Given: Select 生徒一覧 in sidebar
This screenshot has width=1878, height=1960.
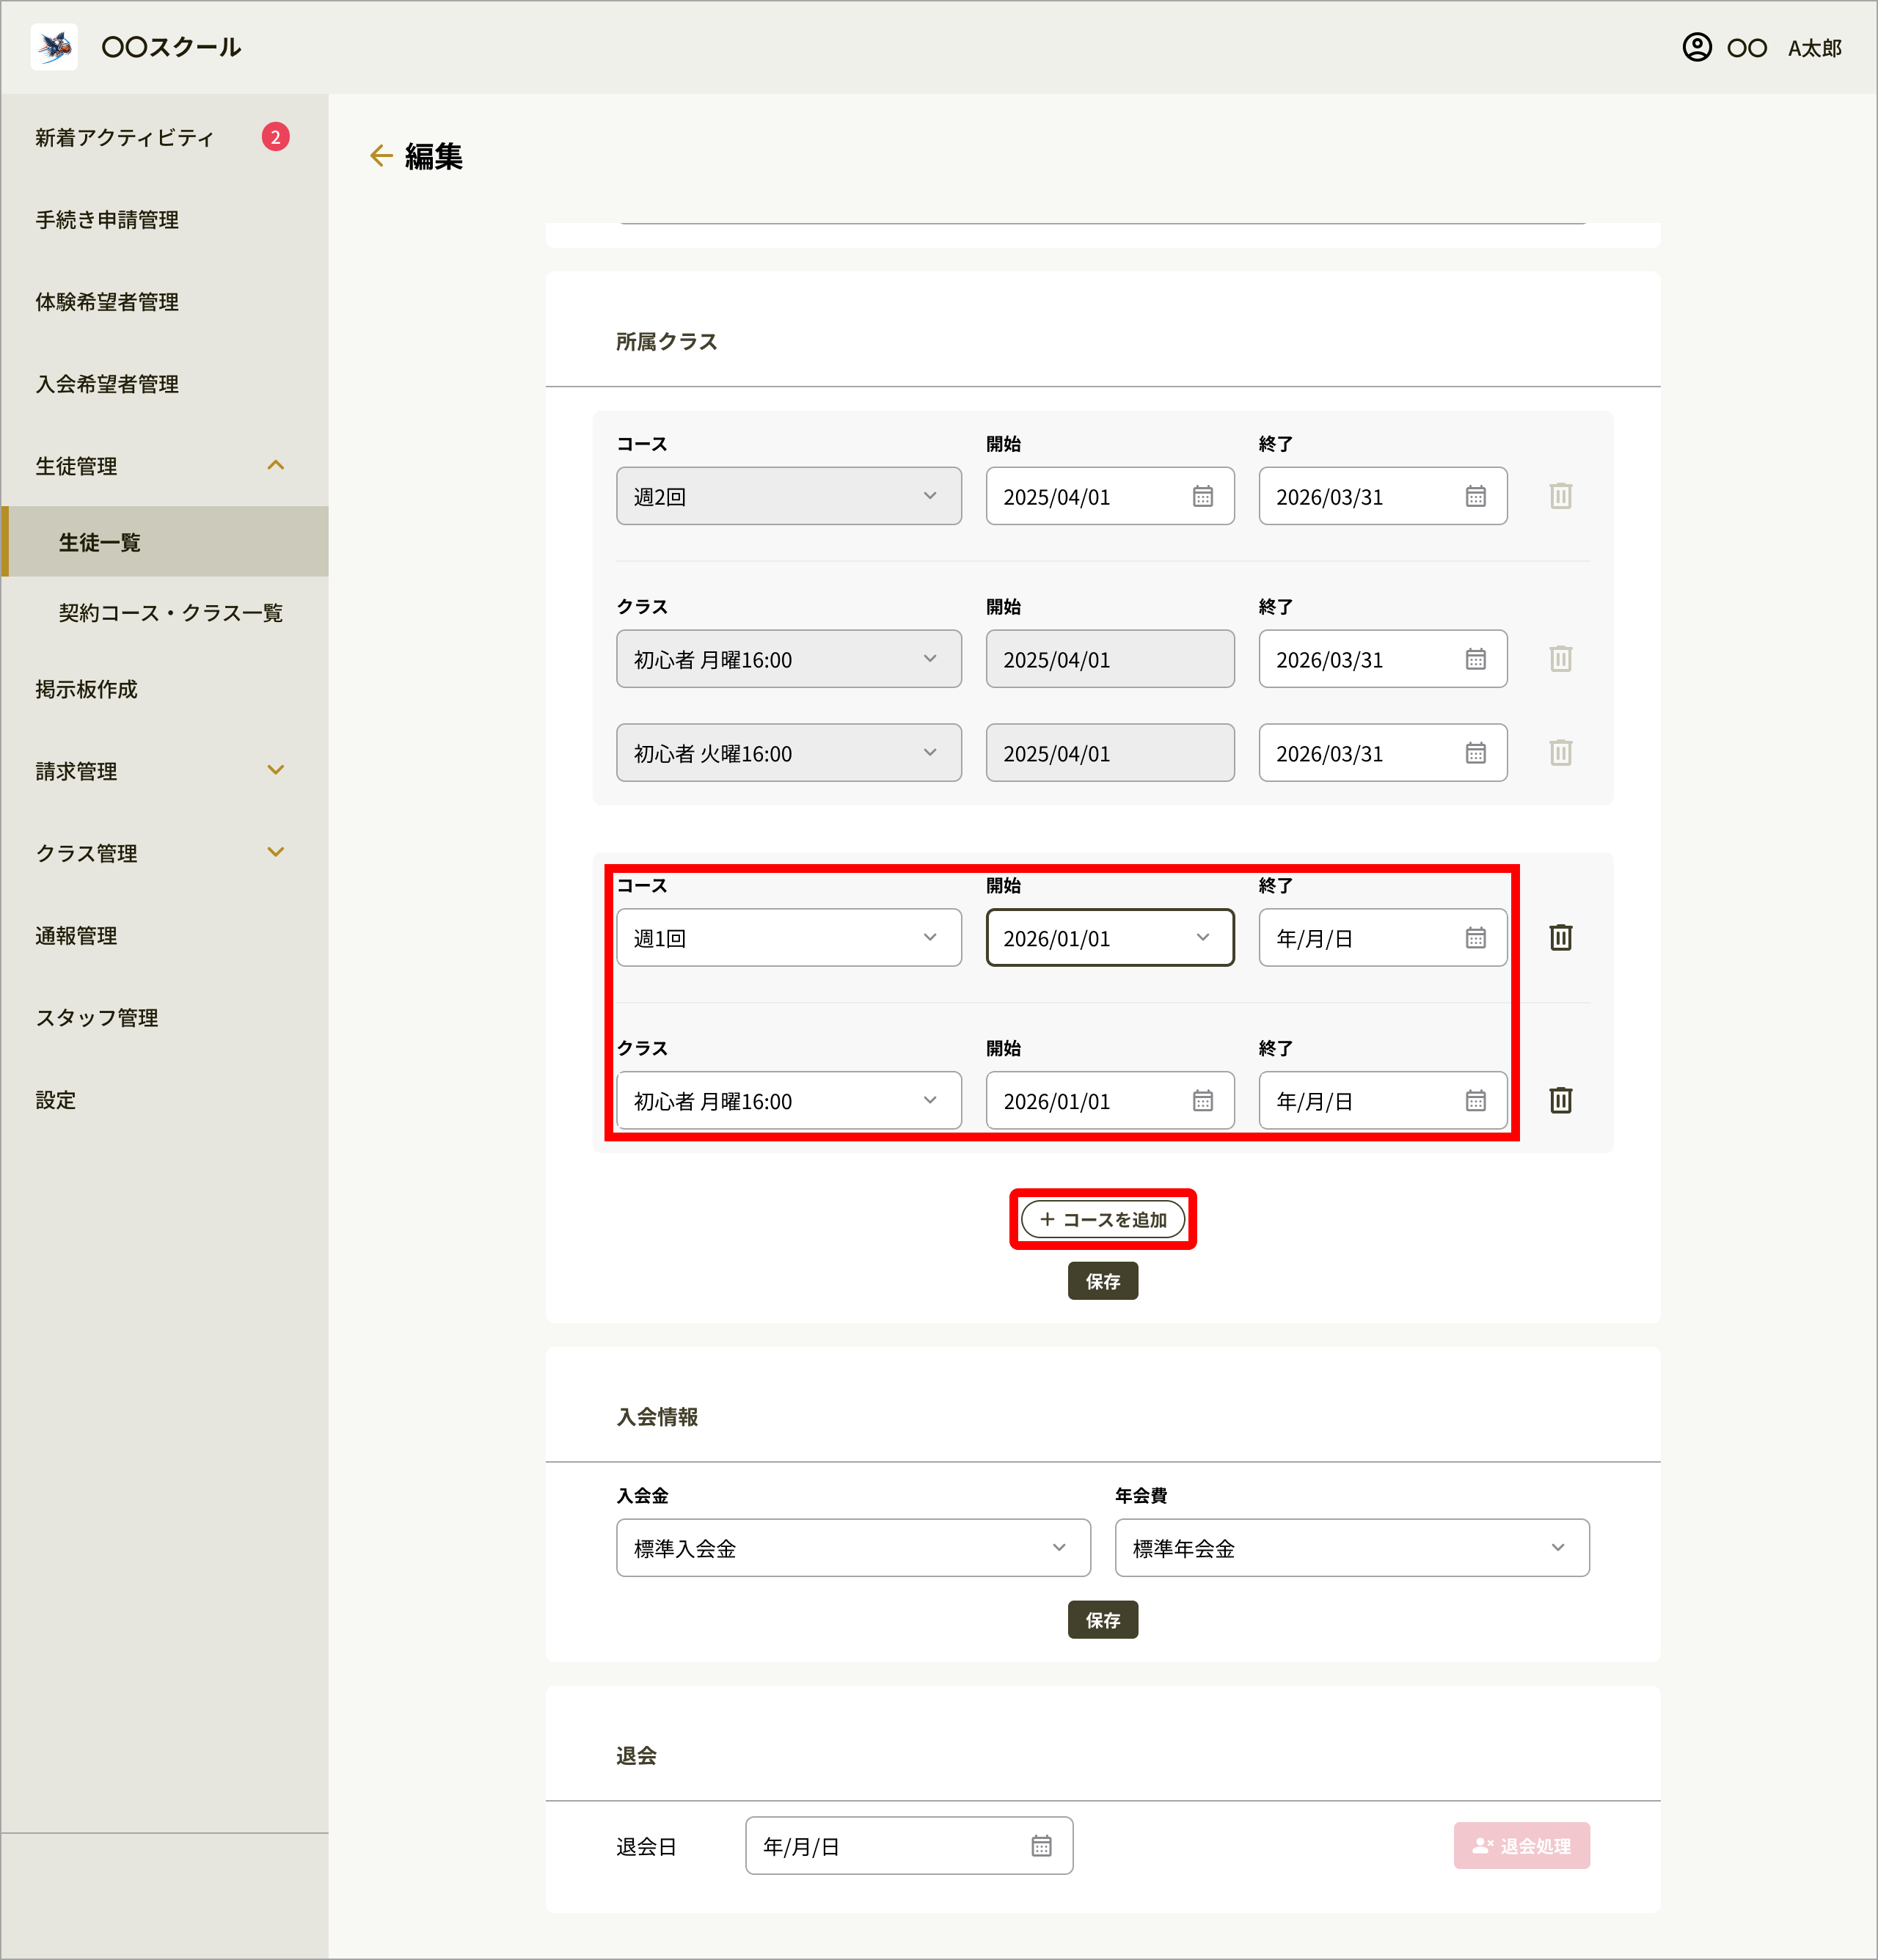Looking at the screenshot, I should pyautogui.click(x=165, y=542).
